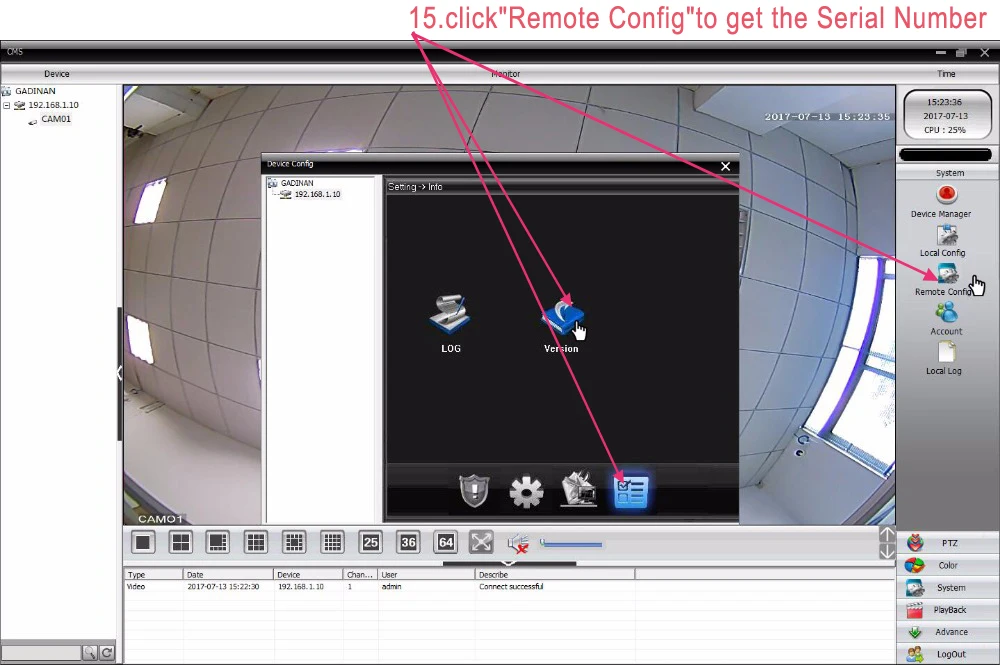This screenshot has height=665, width=1000.
Task: Click the Describe column header in the log table
Action: tap(555, 574)
